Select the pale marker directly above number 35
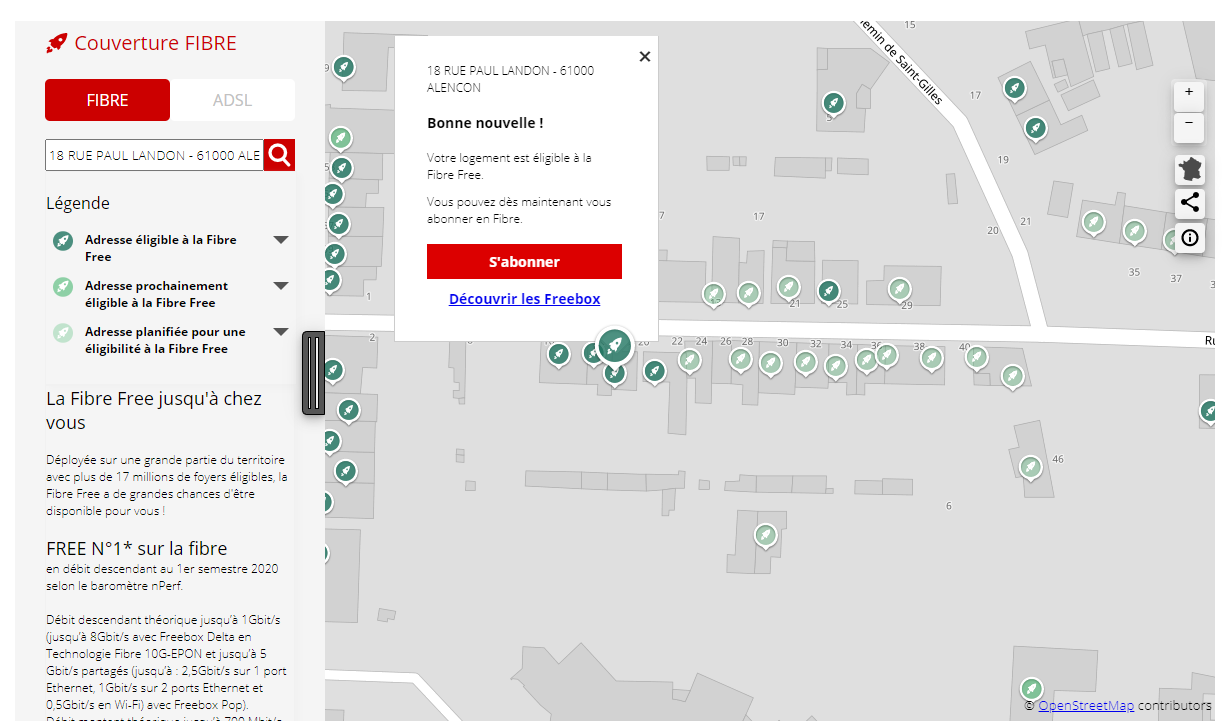Viewport: 1228px width, 726px height. coord(1134,232)
